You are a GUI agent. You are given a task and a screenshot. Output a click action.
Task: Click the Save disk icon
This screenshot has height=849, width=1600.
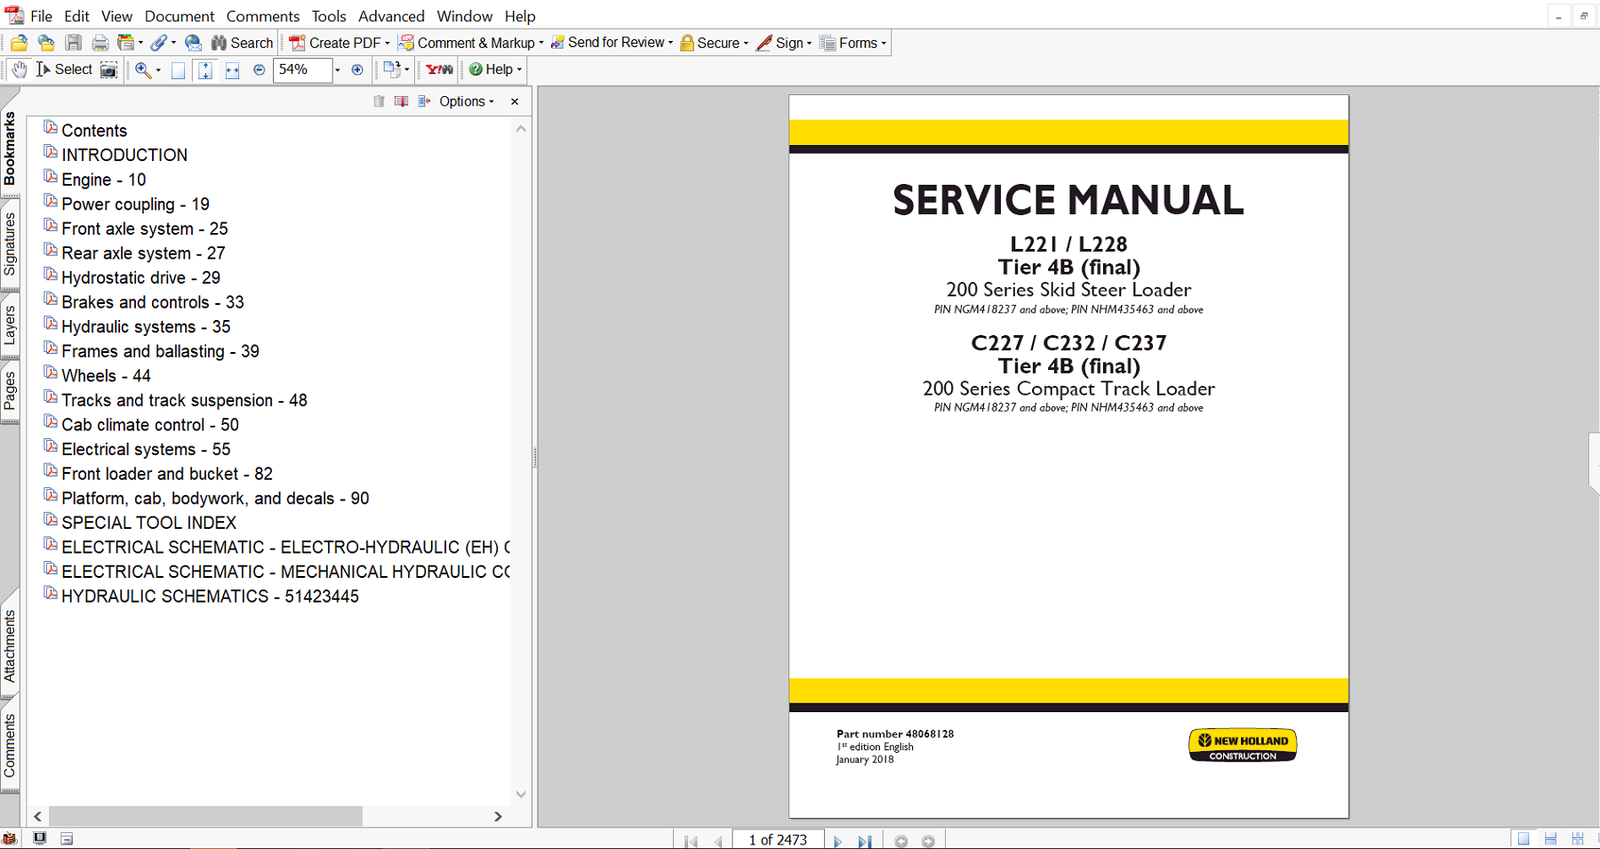[x=73, y=43]
